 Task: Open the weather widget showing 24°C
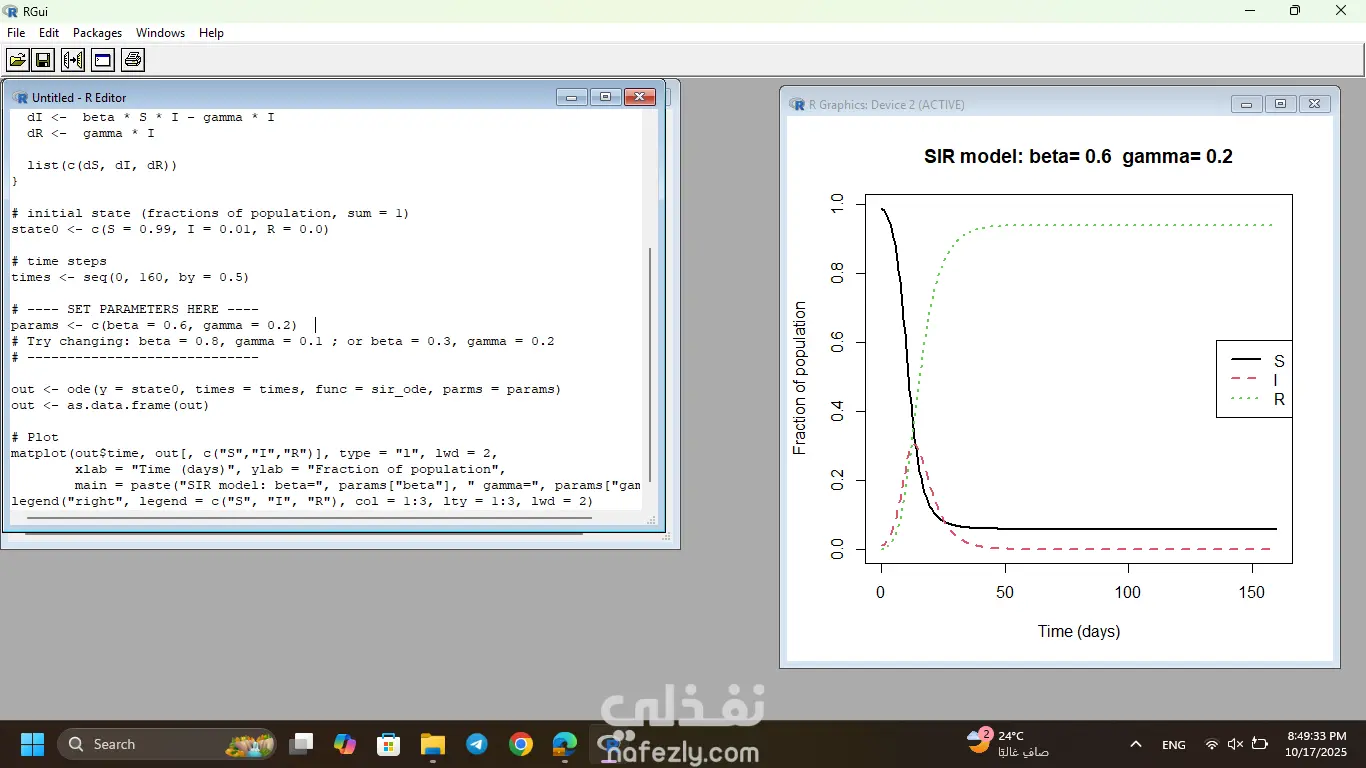1008,743
